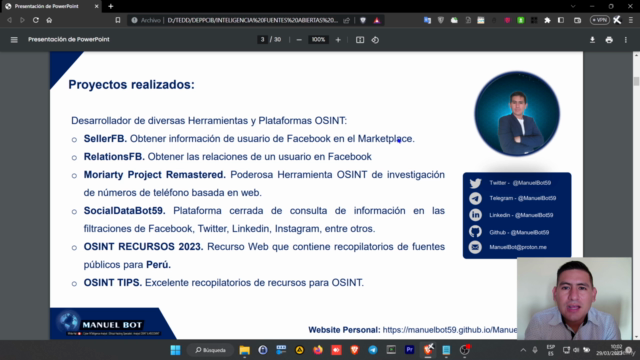Expand the tab search dropdown arrow
Viewport: 640px width, 360px height.
[573, 6]
